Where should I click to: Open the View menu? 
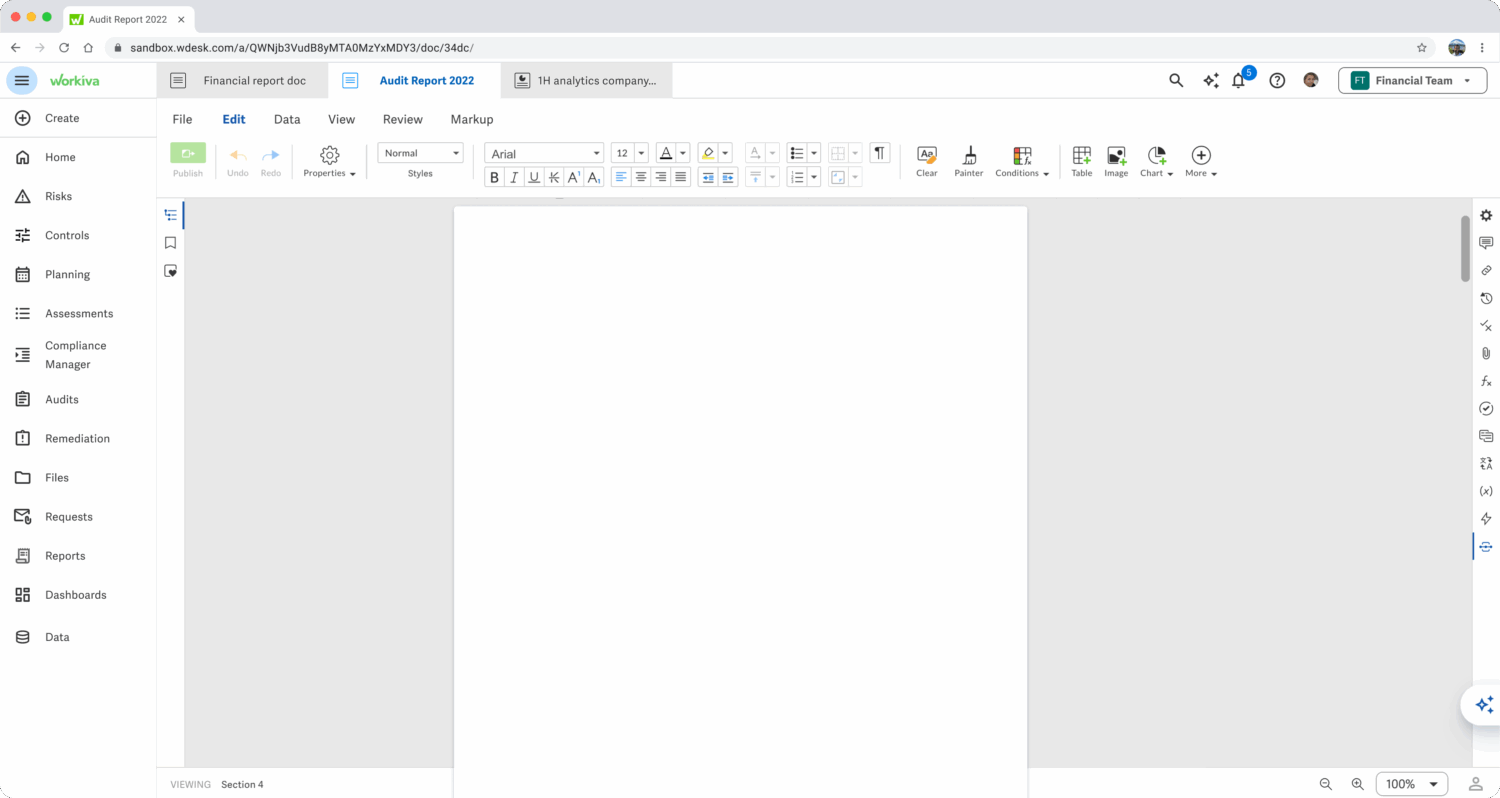click(x=341, y=119)
